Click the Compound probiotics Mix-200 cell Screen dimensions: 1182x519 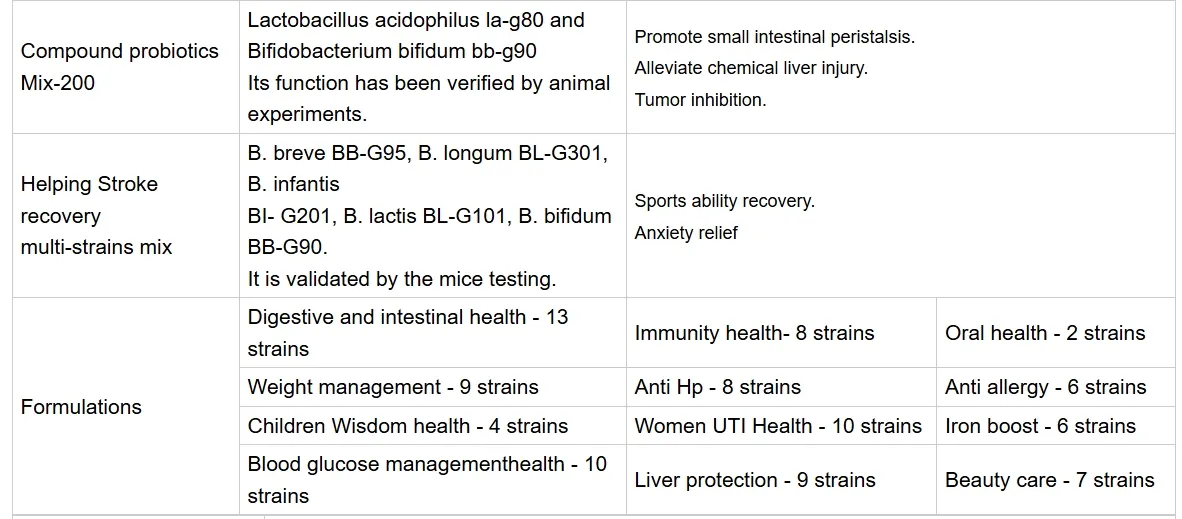(x=119, y=67)
